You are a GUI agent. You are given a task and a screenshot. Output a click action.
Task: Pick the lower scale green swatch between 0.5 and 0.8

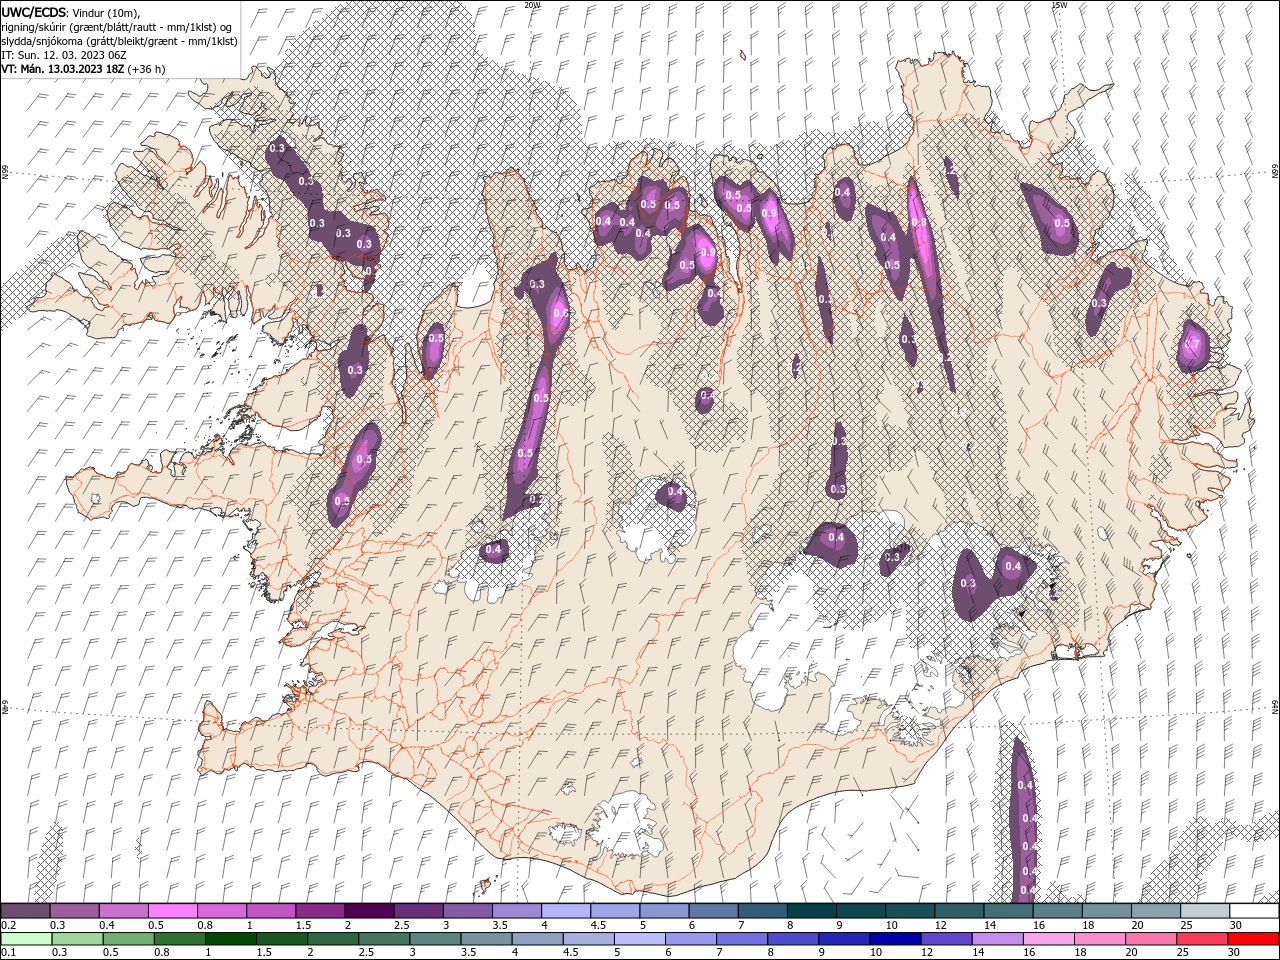click(127, 939)
